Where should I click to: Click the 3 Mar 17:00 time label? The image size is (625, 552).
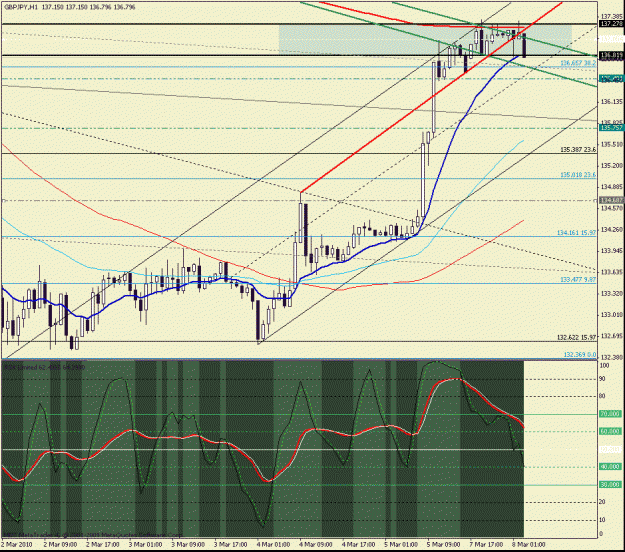click(231, 544)
